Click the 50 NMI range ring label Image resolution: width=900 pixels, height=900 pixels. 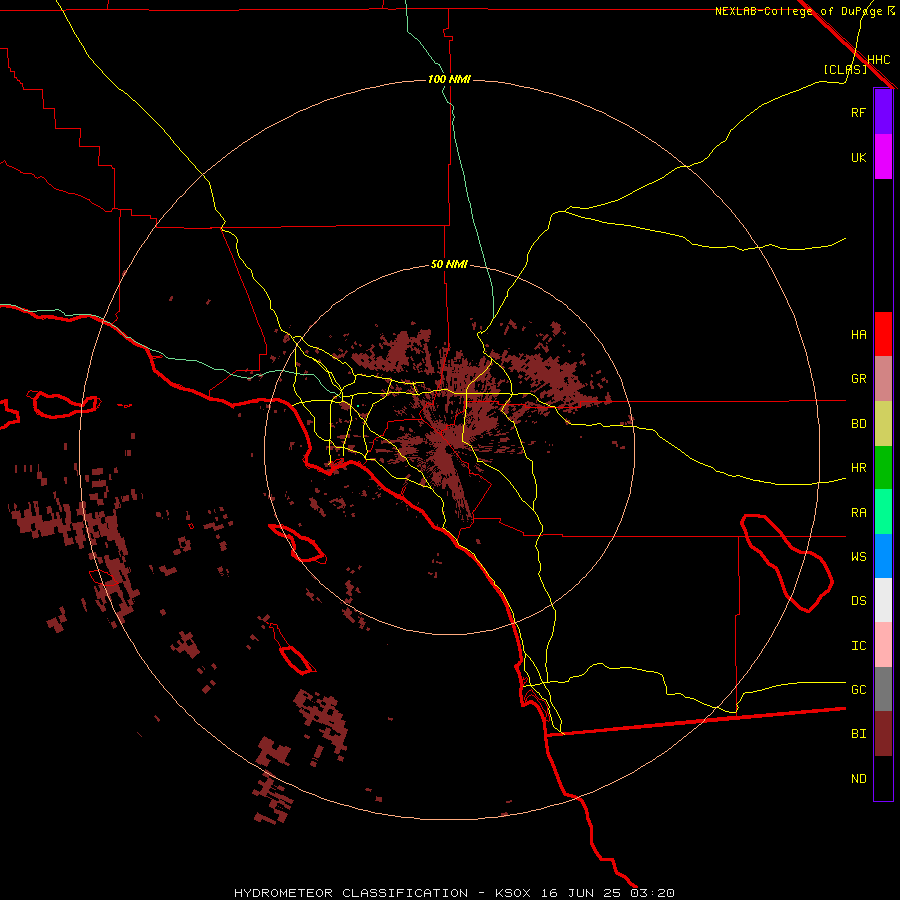pos(449,264)
